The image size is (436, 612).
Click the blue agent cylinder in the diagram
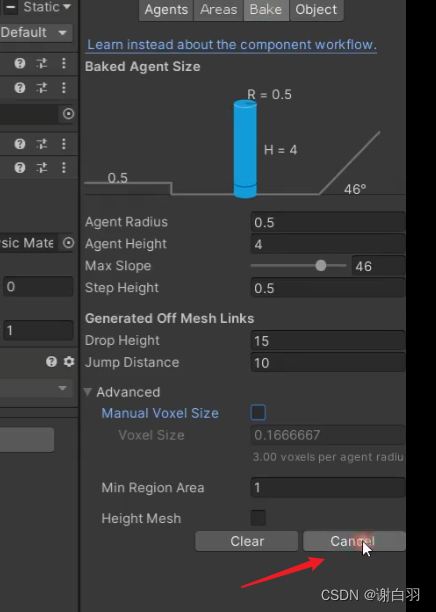pyautogui.click(x=245, y=149)
